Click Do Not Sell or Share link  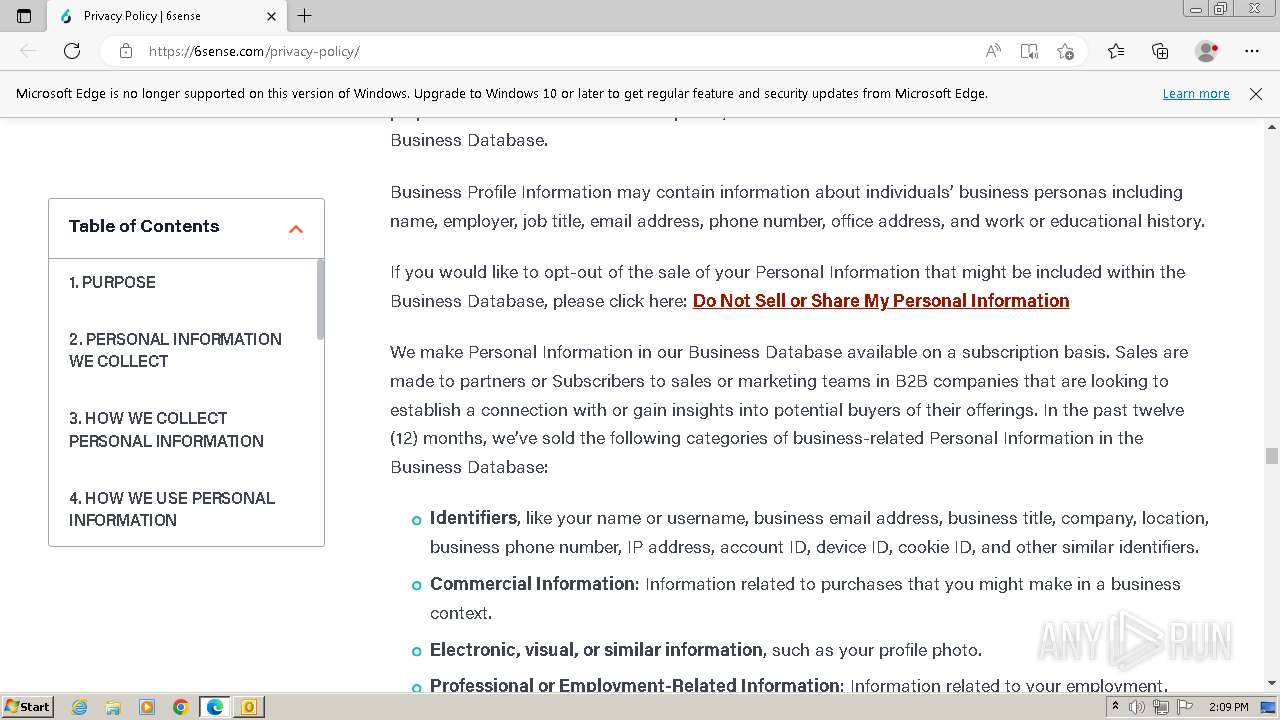tap(881, 301)
